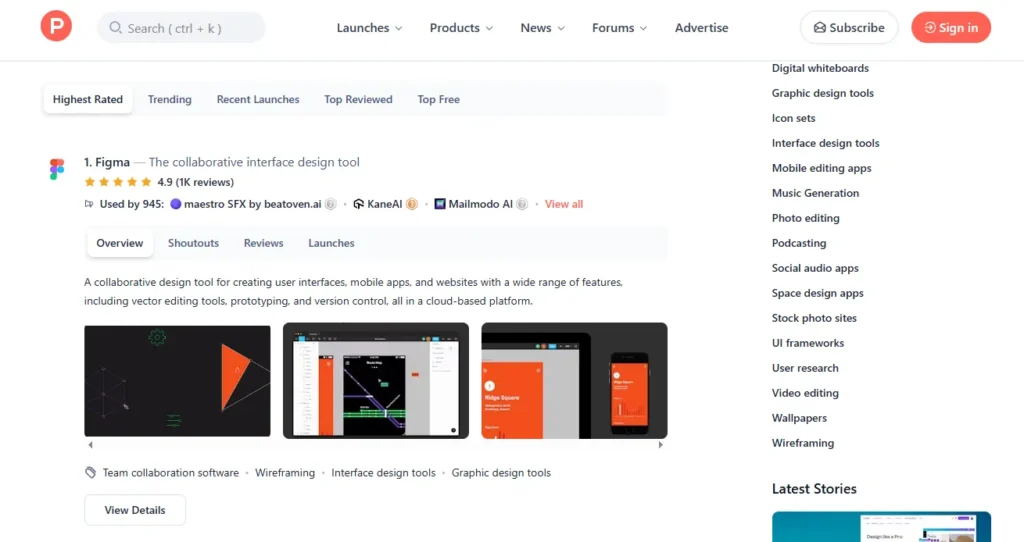Viewport: 1024px width, 542px height.
Task: Select the Overview tab for Figma
Action: (x=120, y=243)
